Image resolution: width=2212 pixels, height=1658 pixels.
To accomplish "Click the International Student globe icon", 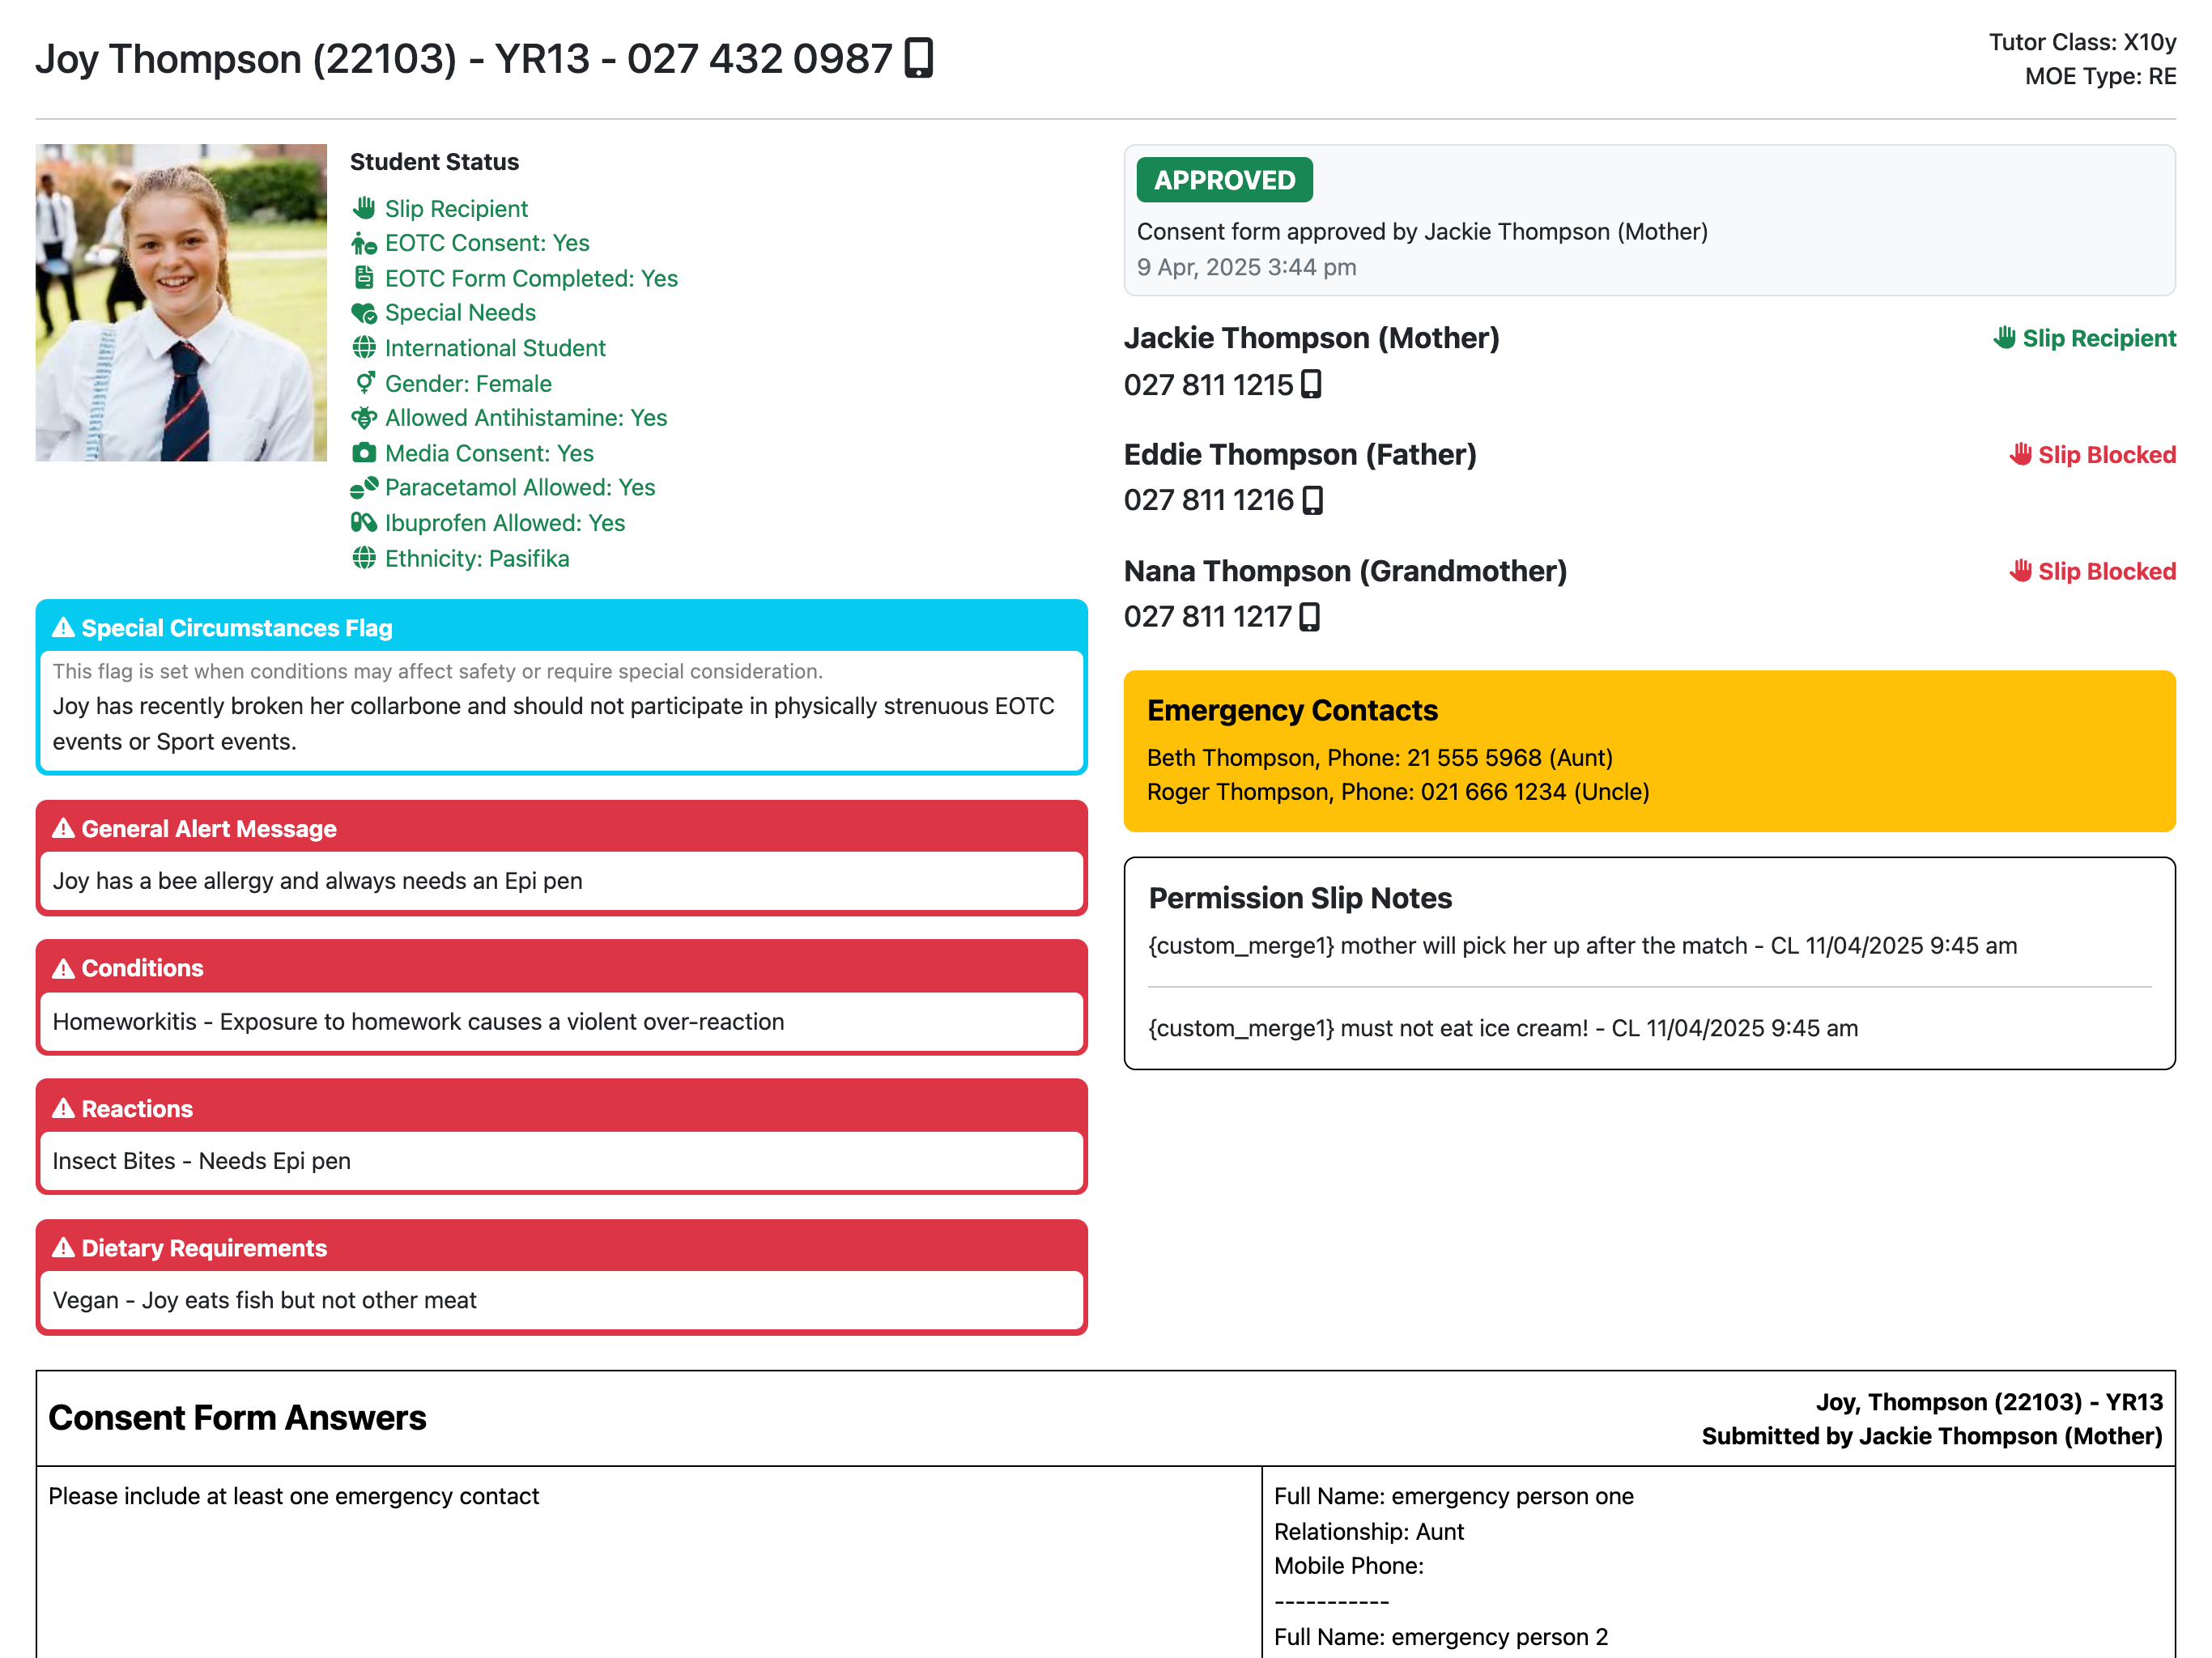I will coord(364,348).
